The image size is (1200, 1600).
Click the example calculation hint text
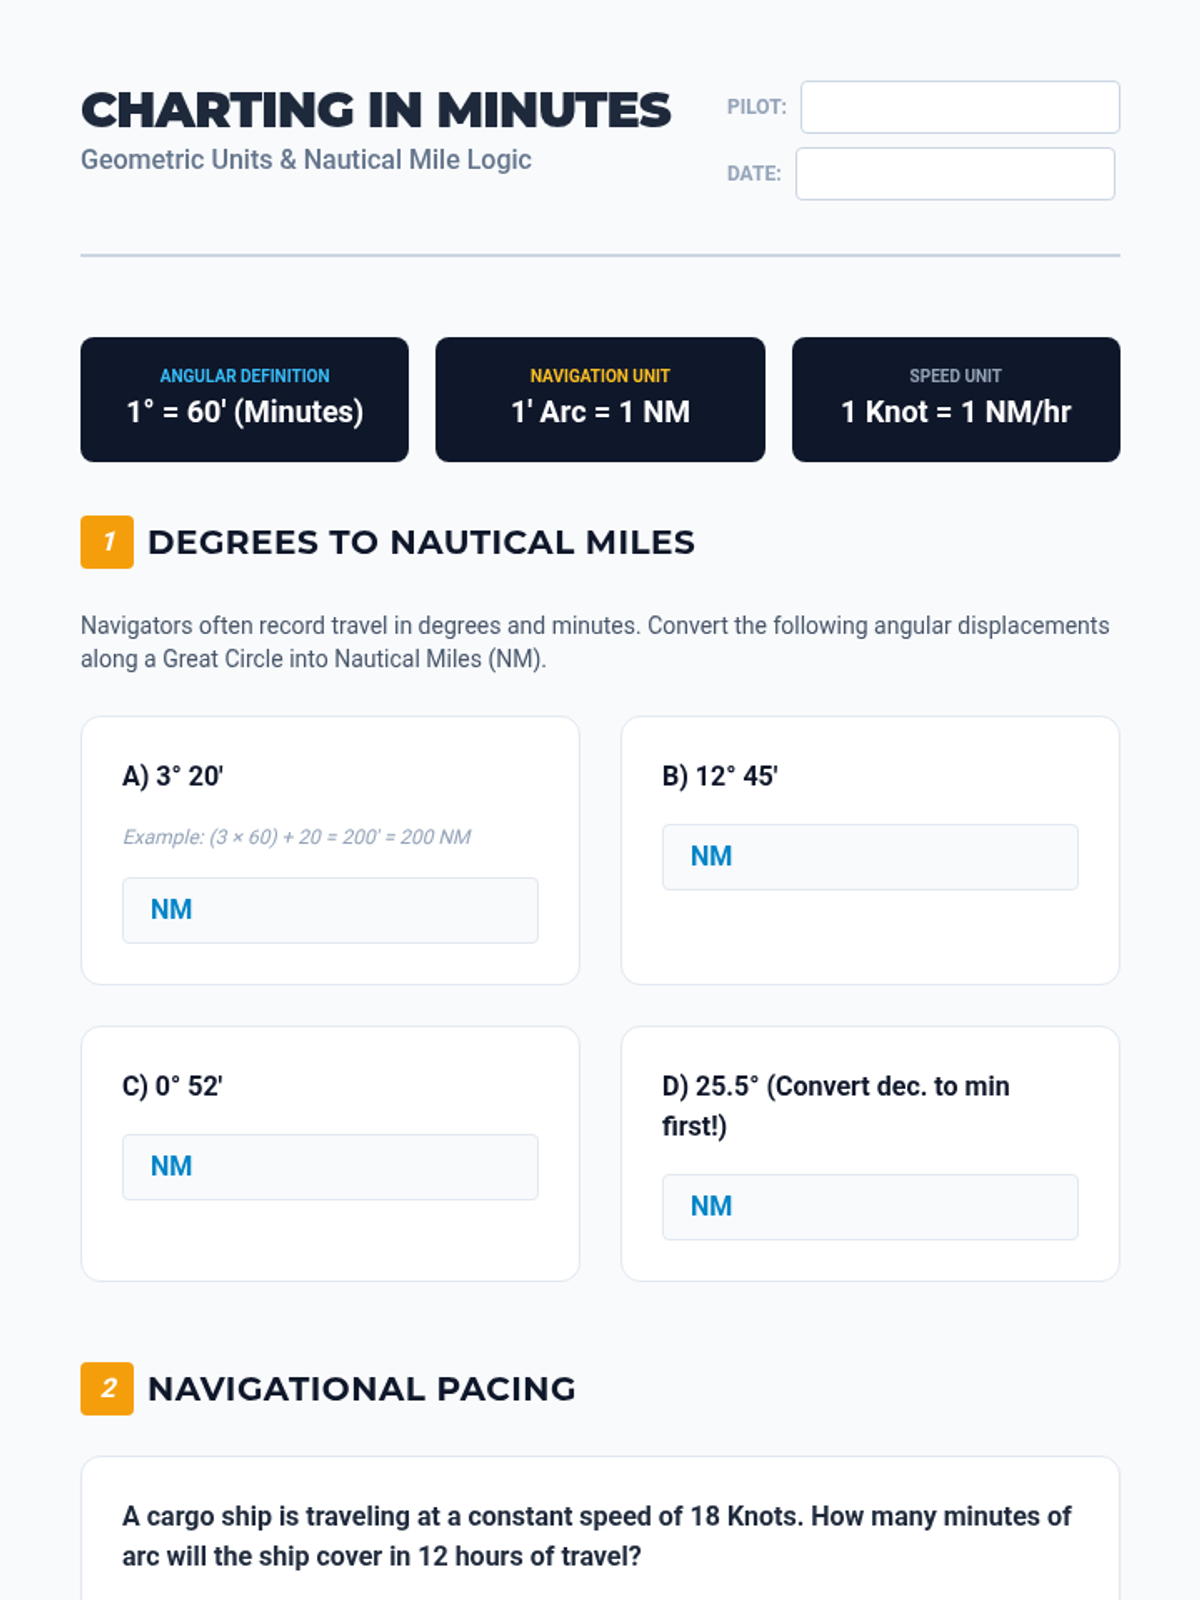296,837
